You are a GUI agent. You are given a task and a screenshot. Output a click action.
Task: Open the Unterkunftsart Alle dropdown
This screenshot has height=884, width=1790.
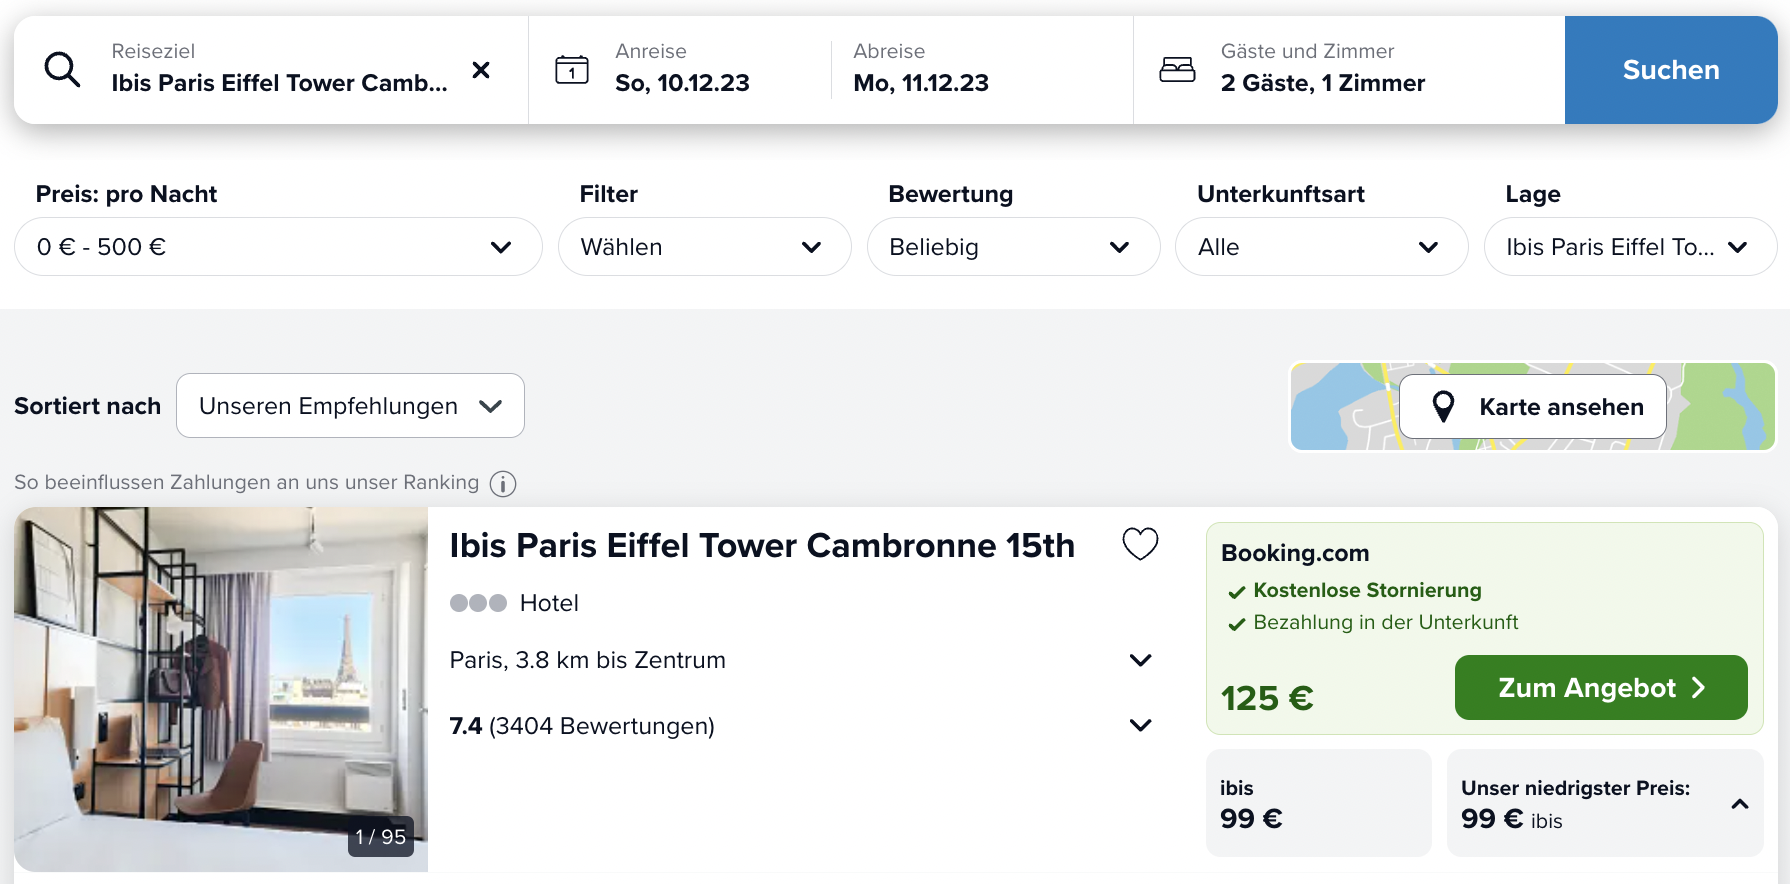pyautogui.click(x=1321, y=247)
